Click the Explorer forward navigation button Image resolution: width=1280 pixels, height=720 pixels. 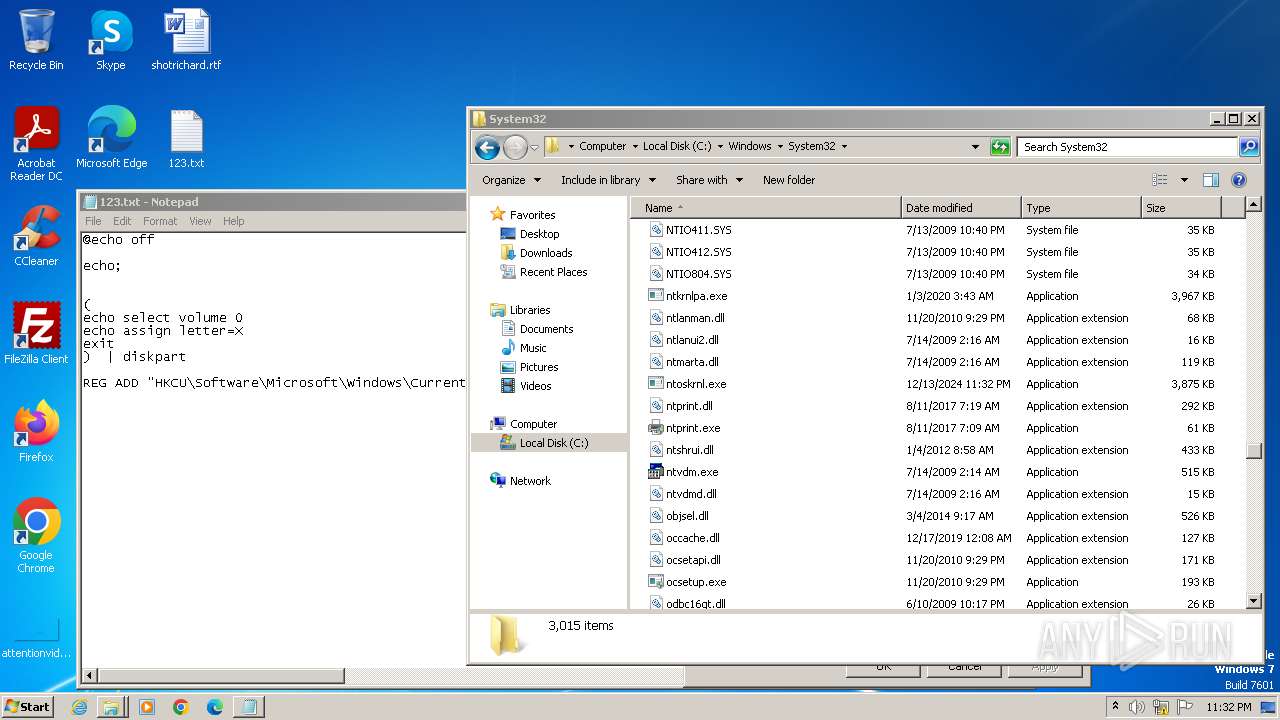tap(515, 147)
